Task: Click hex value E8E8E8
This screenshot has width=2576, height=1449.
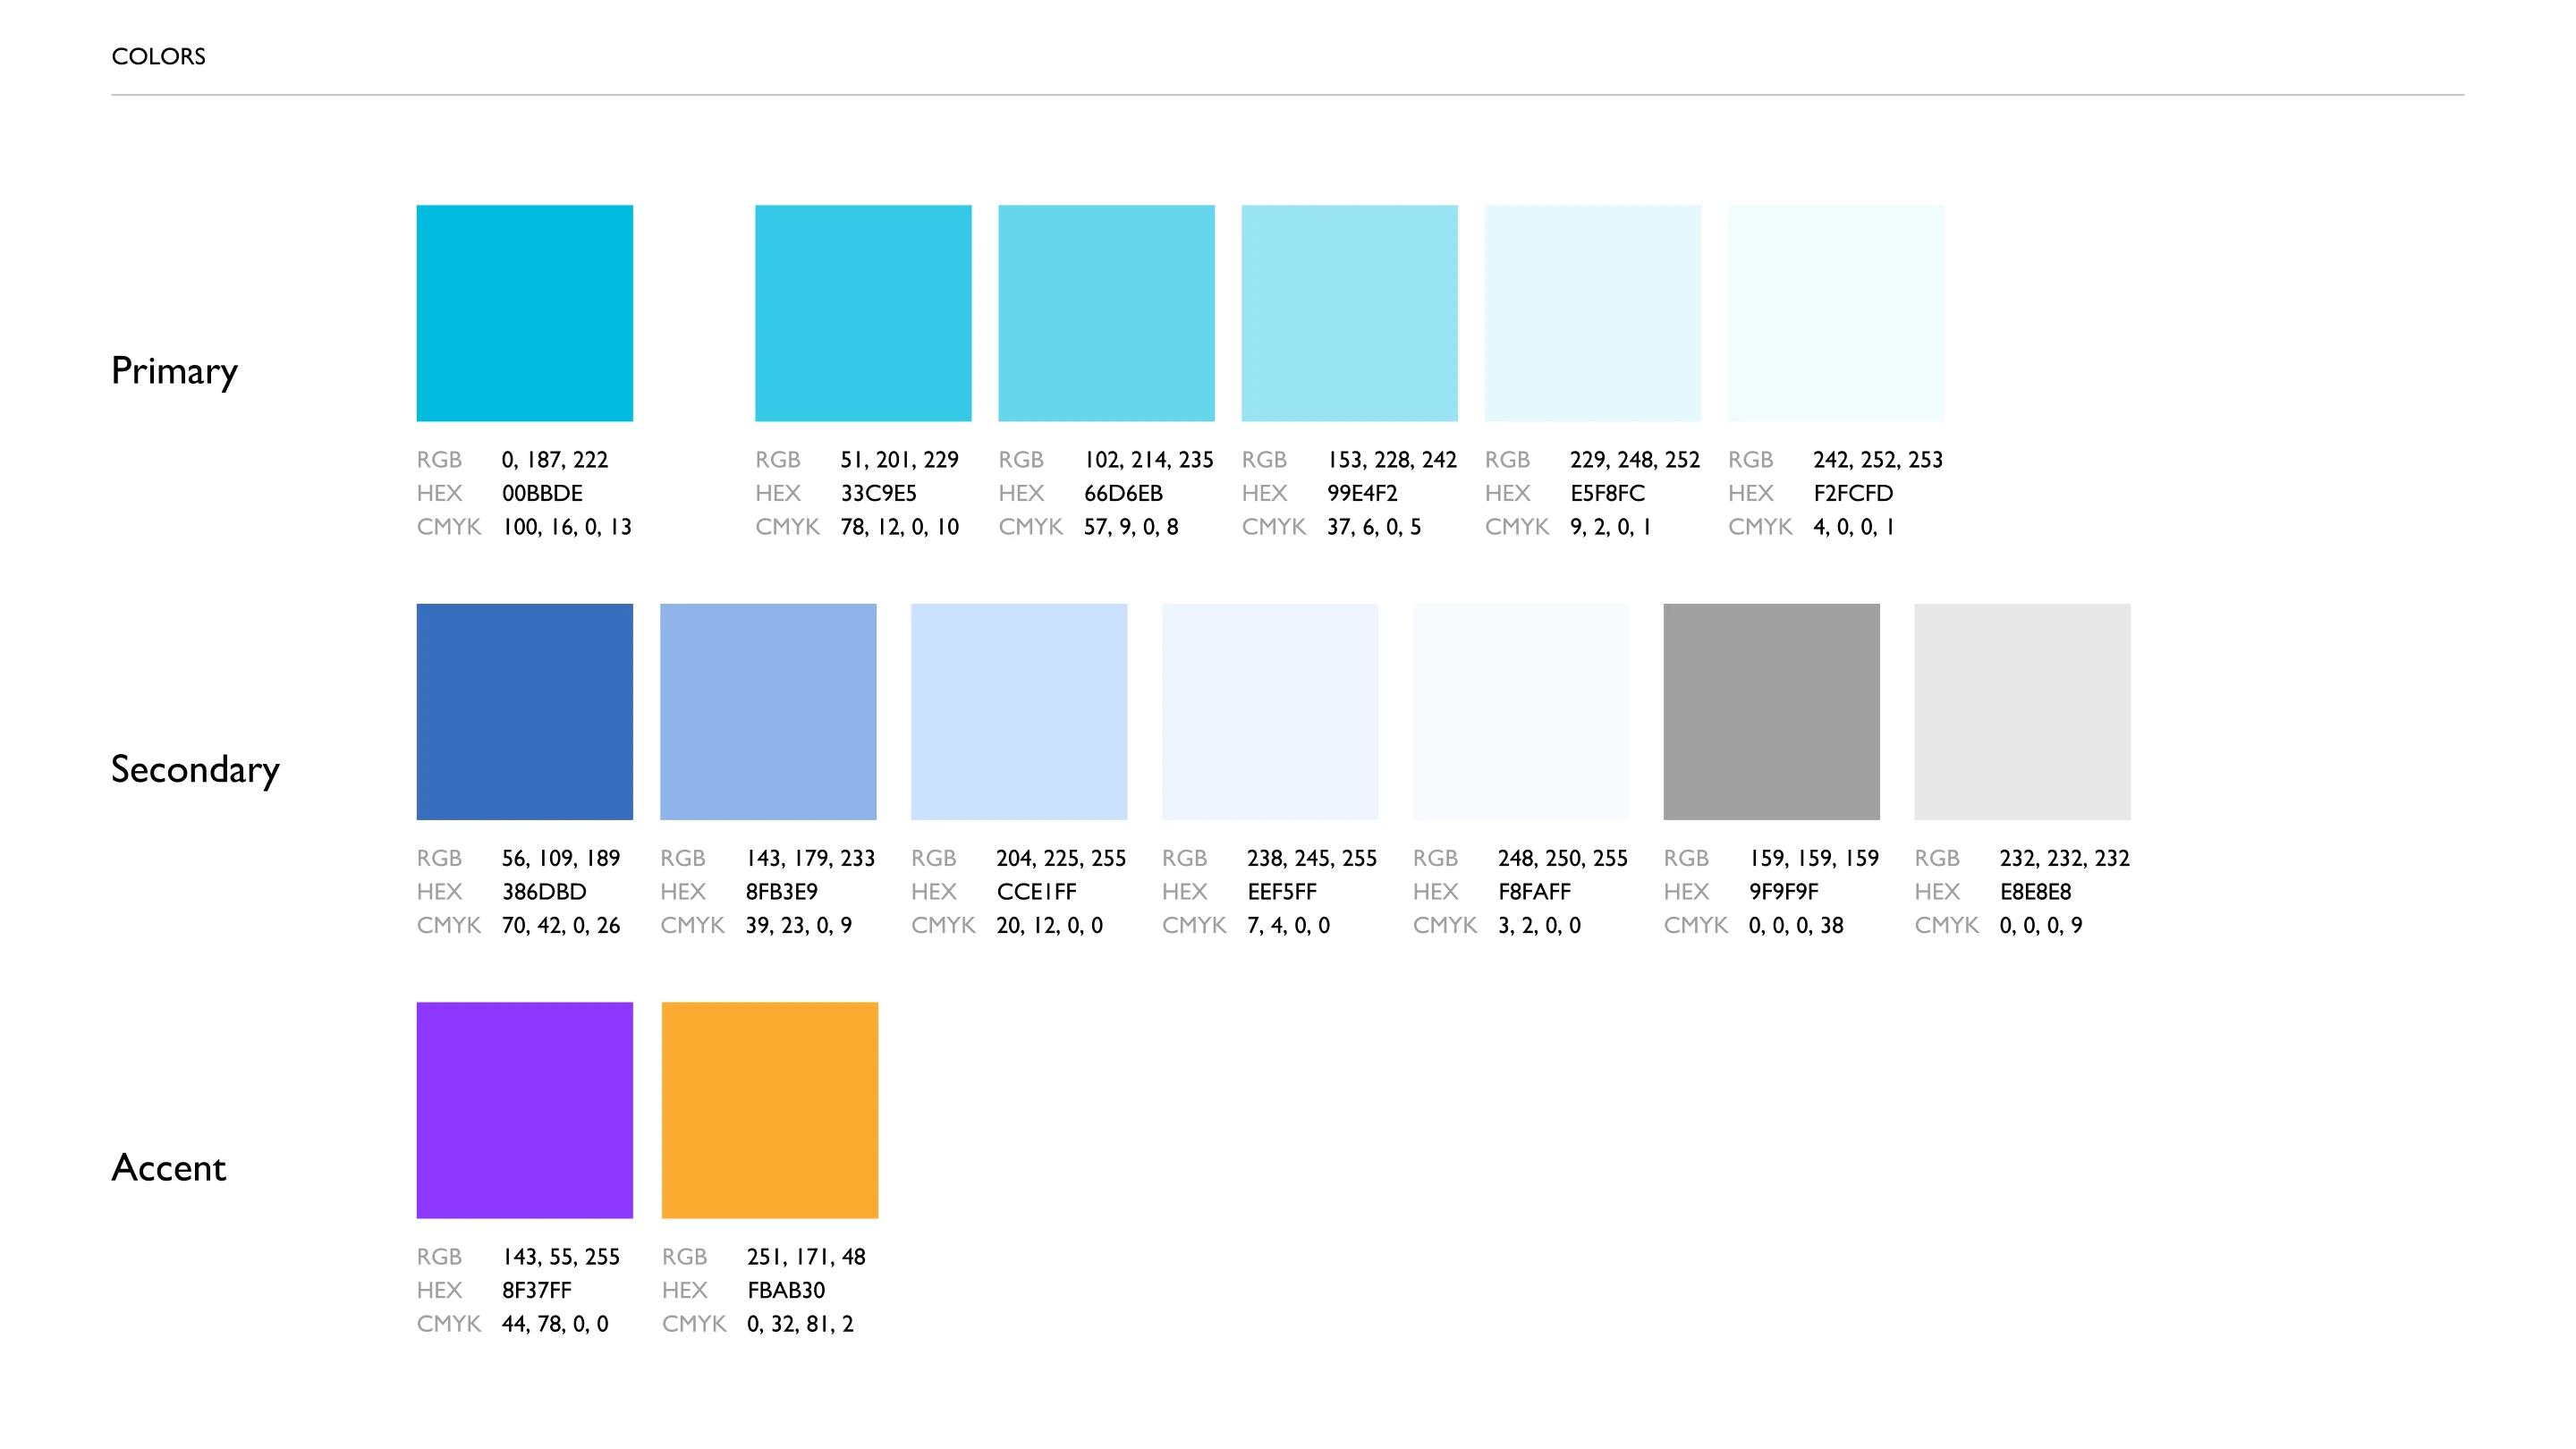Action: [x=2035, y=892]
